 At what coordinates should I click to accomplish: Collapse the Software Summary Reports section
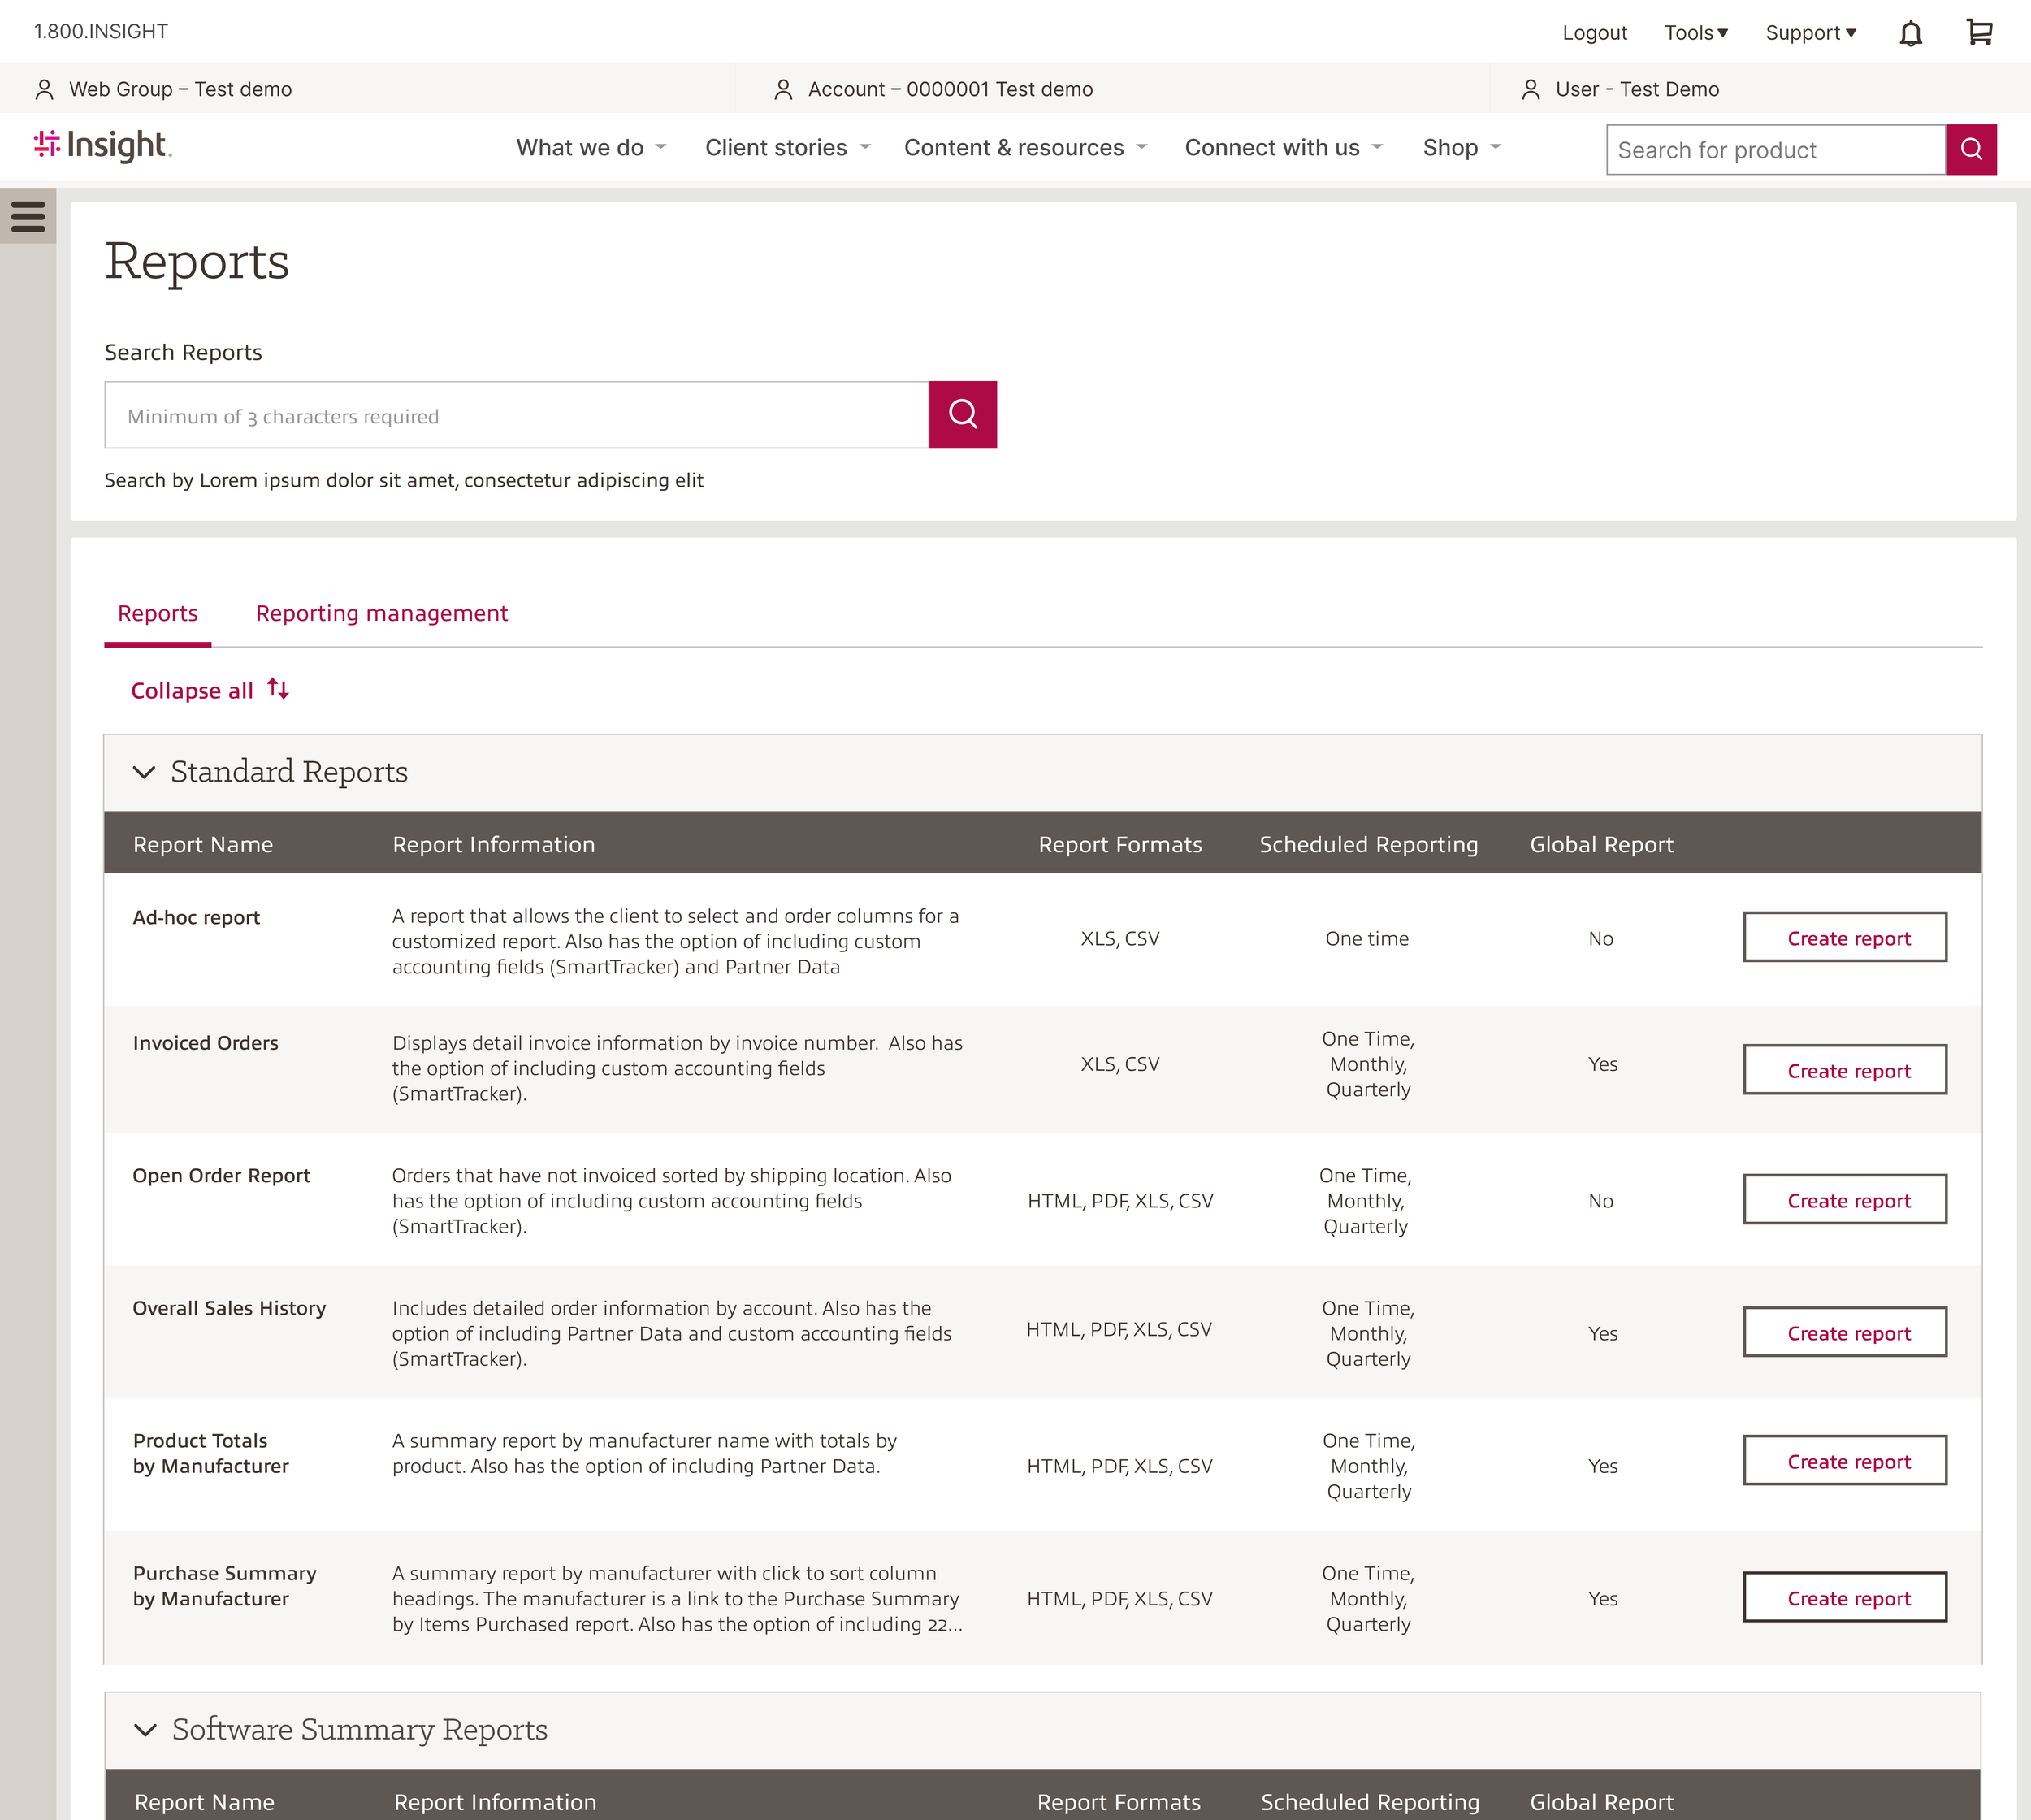146,1730
